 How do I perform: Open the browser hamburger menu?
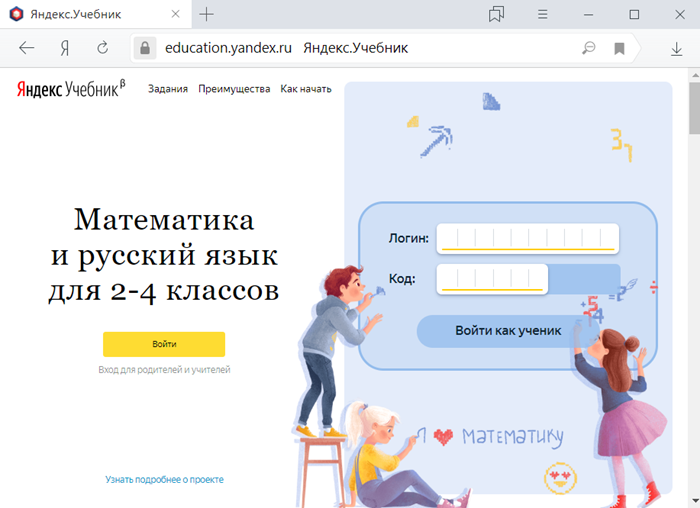[x=542, y=15]
